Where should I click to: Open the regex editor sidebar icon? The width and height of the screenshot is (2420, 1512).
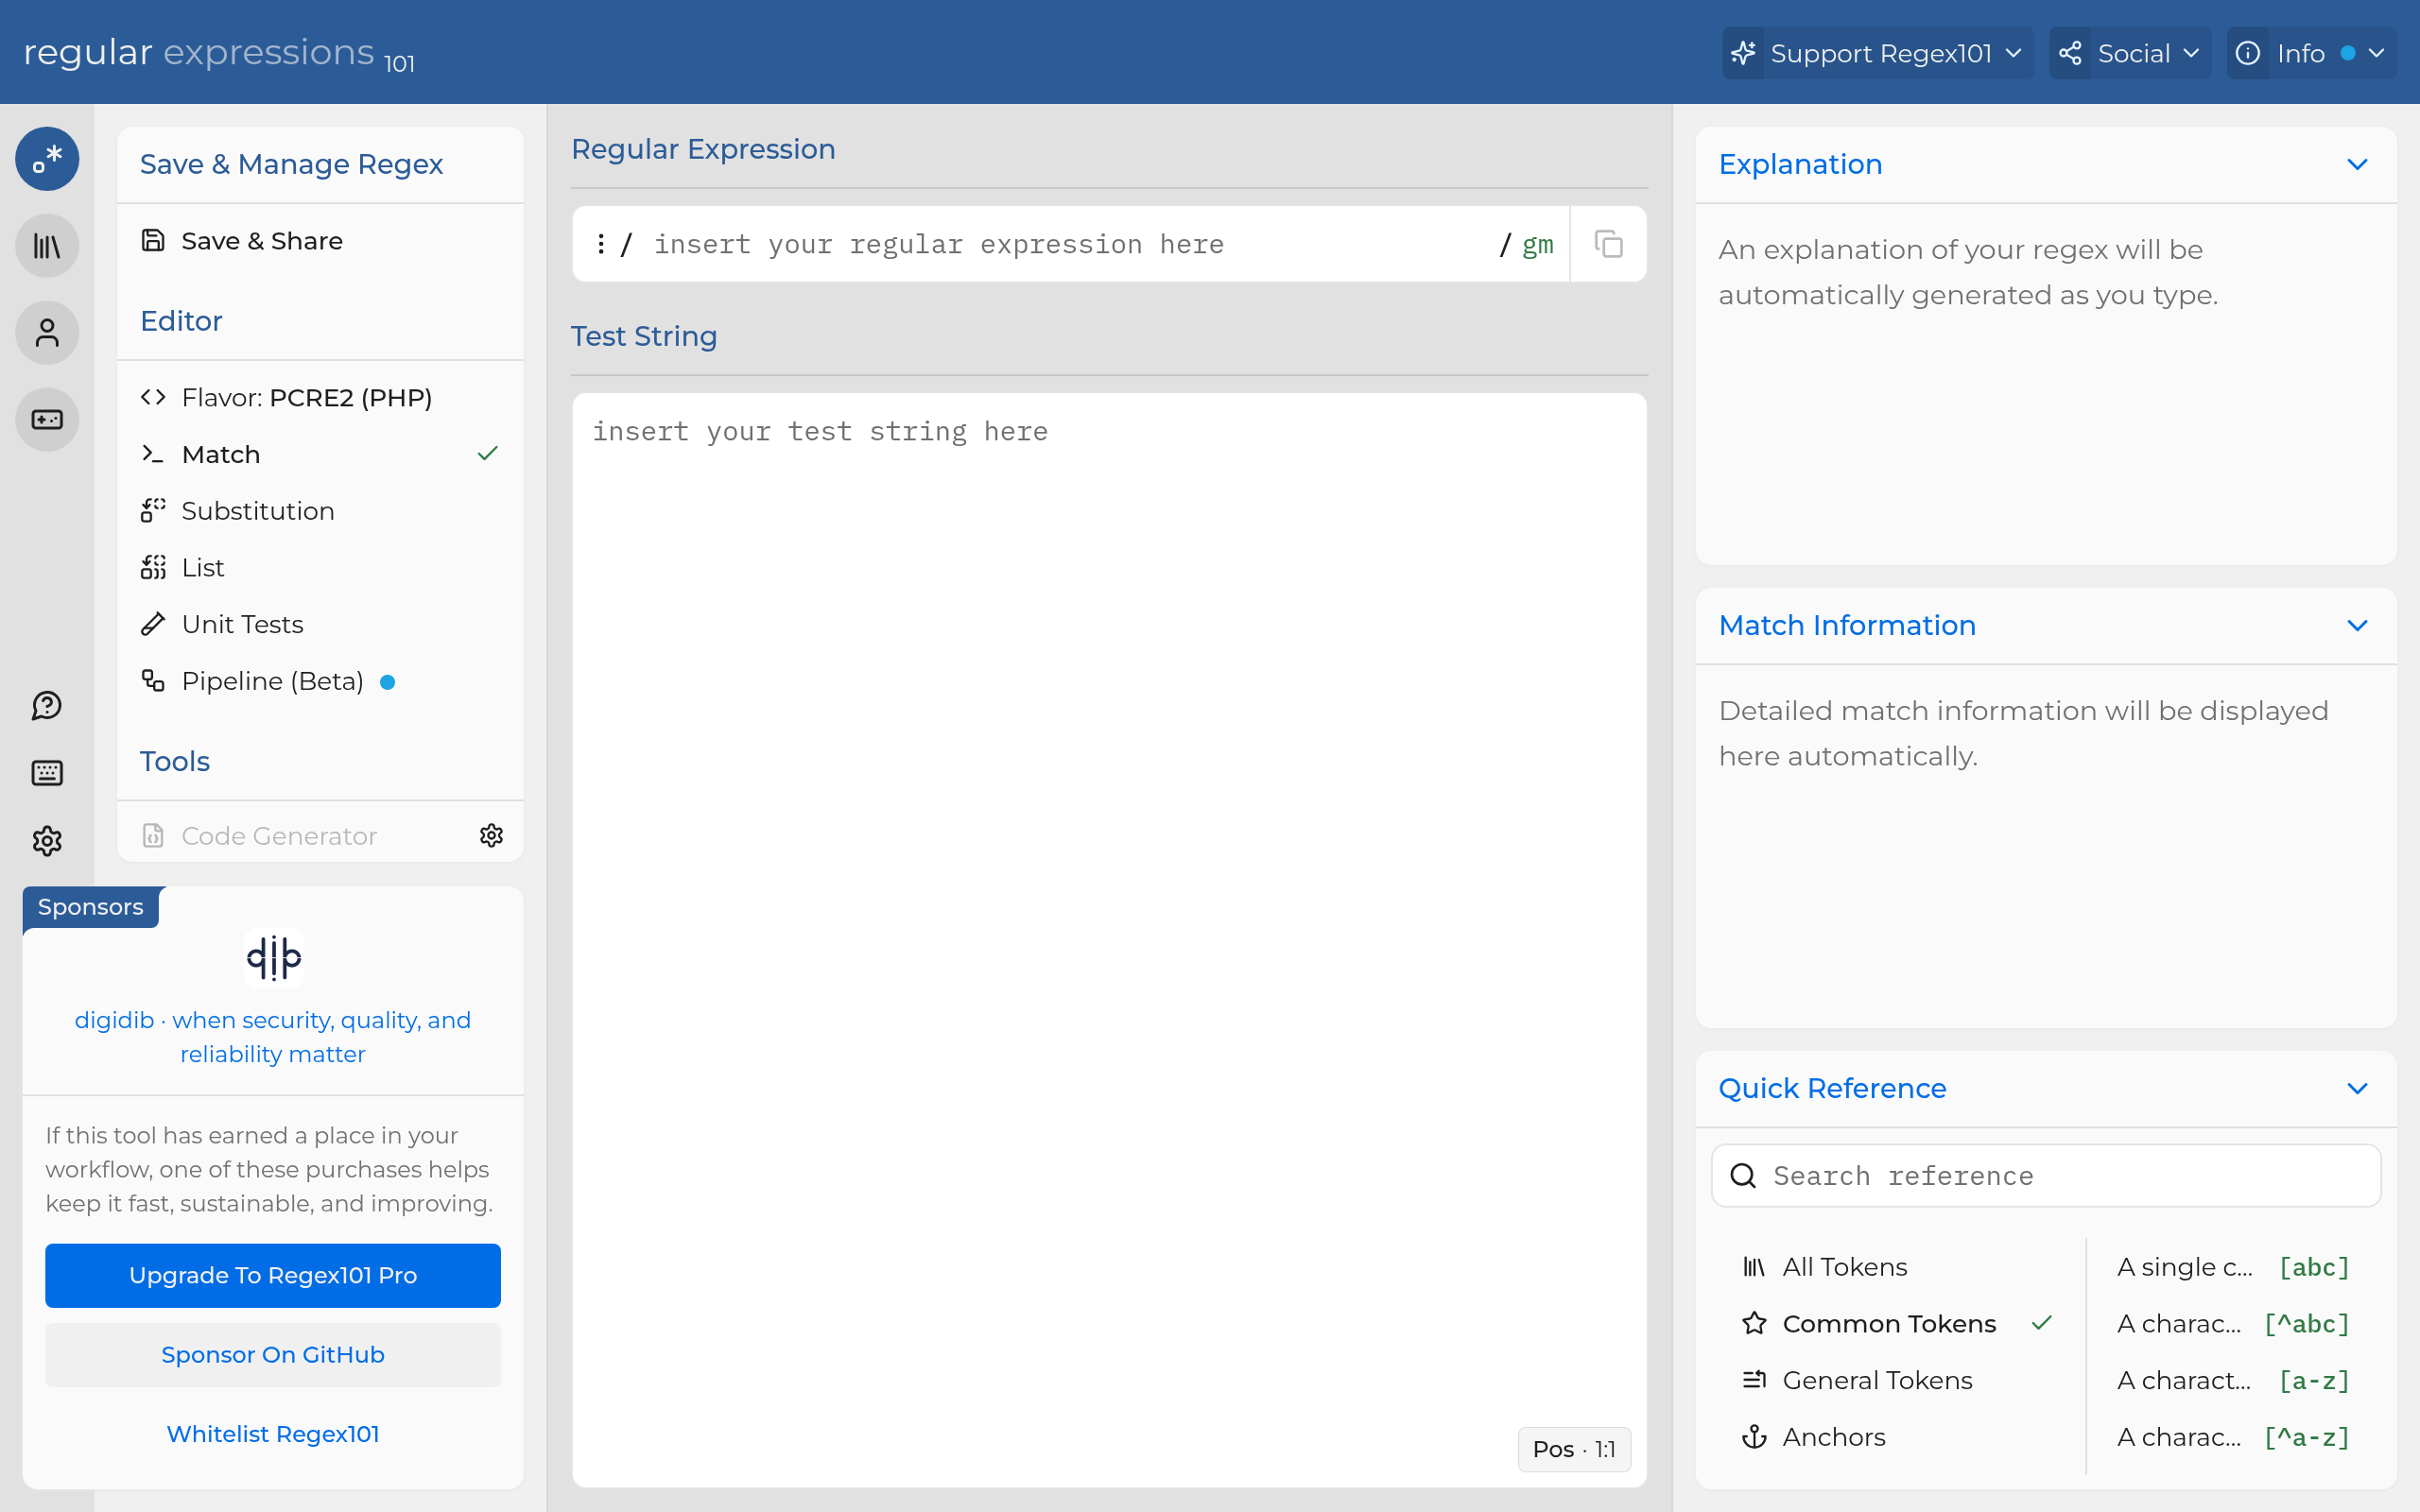47,159
